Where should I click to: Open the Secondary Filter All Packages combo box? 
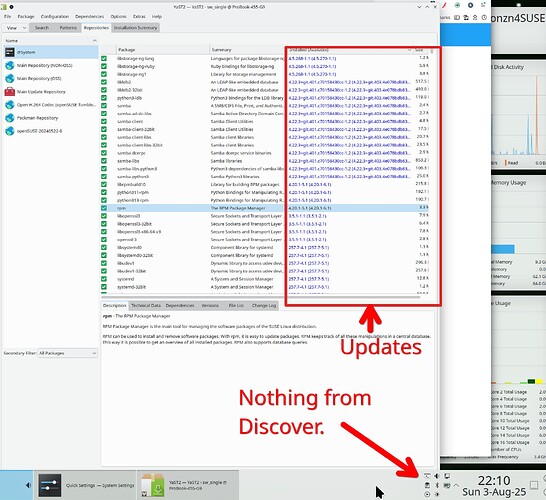coord(68,353)
